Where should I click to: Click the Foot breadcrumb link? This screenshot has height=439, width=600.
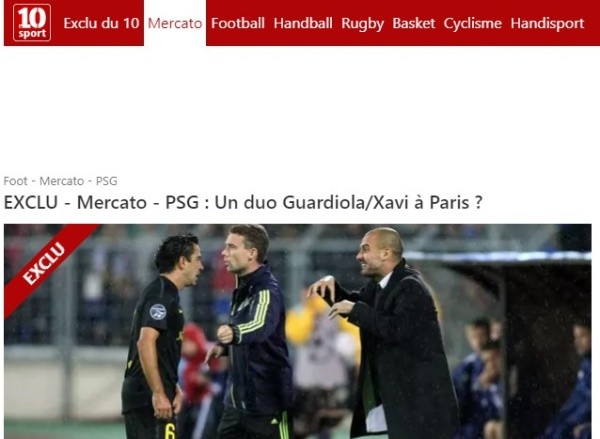[15, 181]
